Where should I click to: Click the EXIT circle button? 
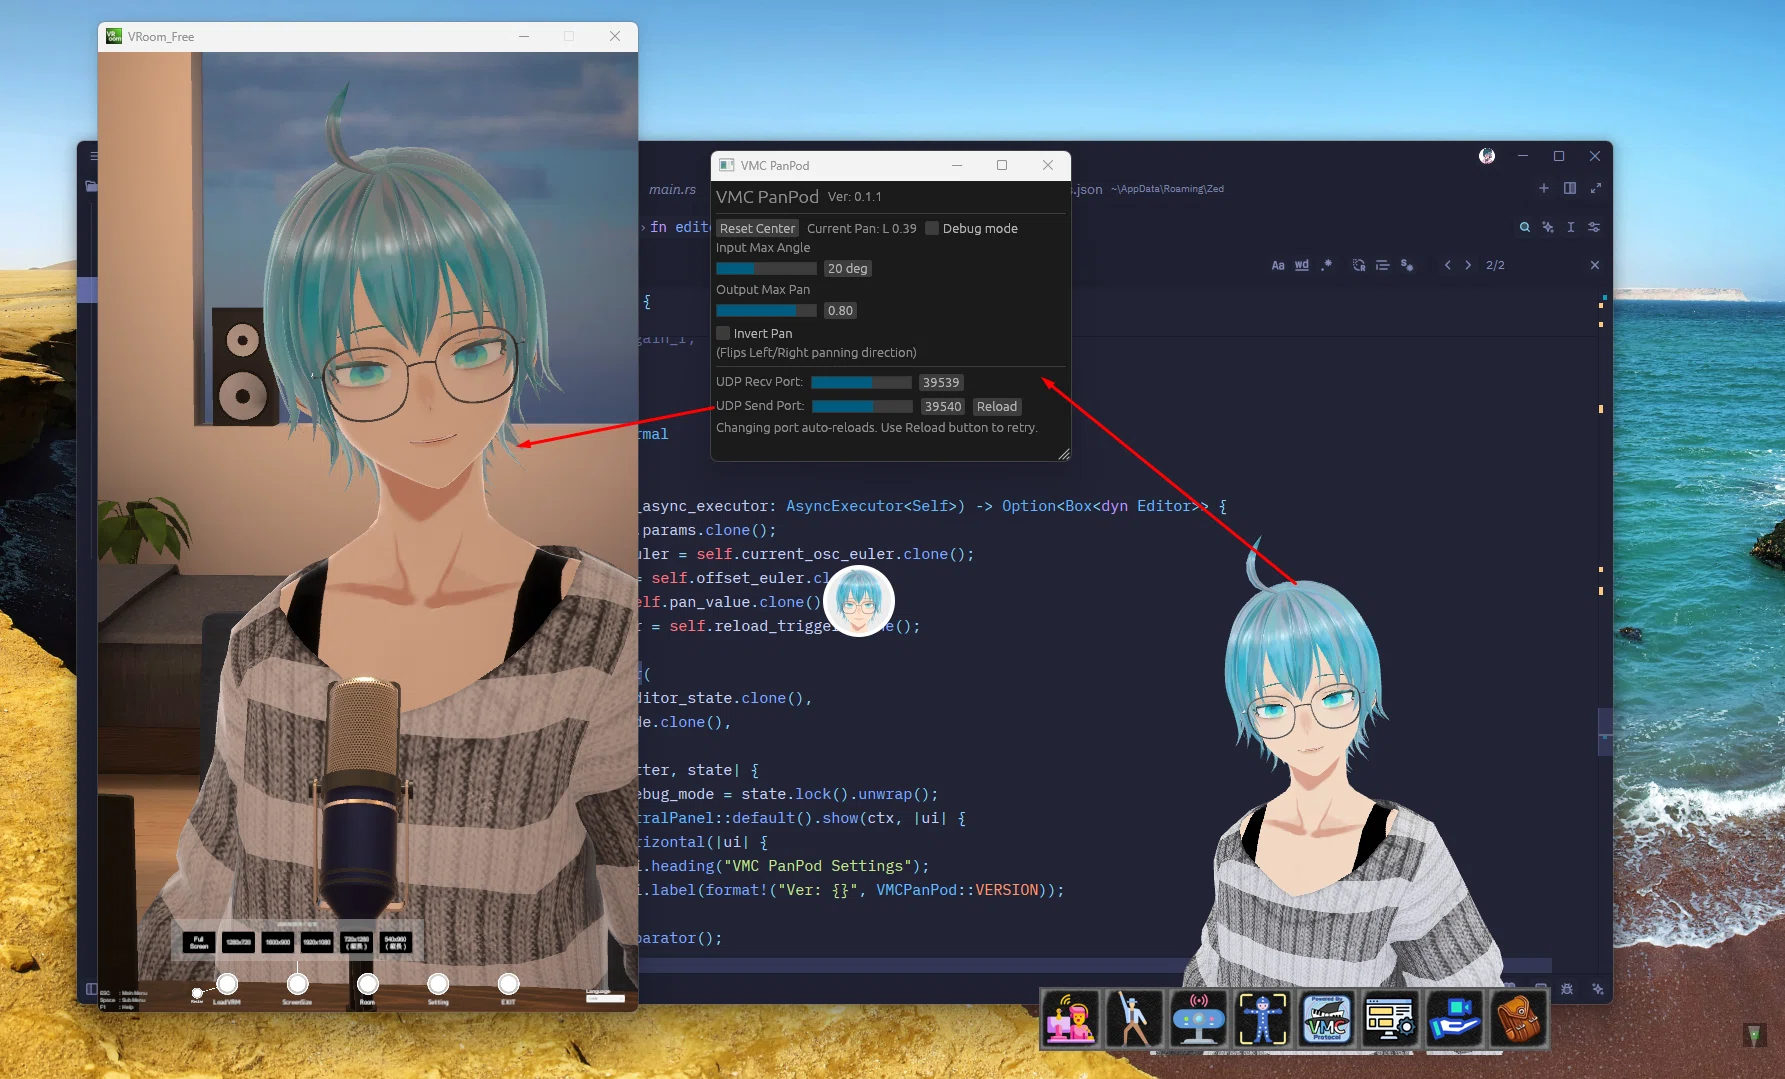tap(508, 984)
